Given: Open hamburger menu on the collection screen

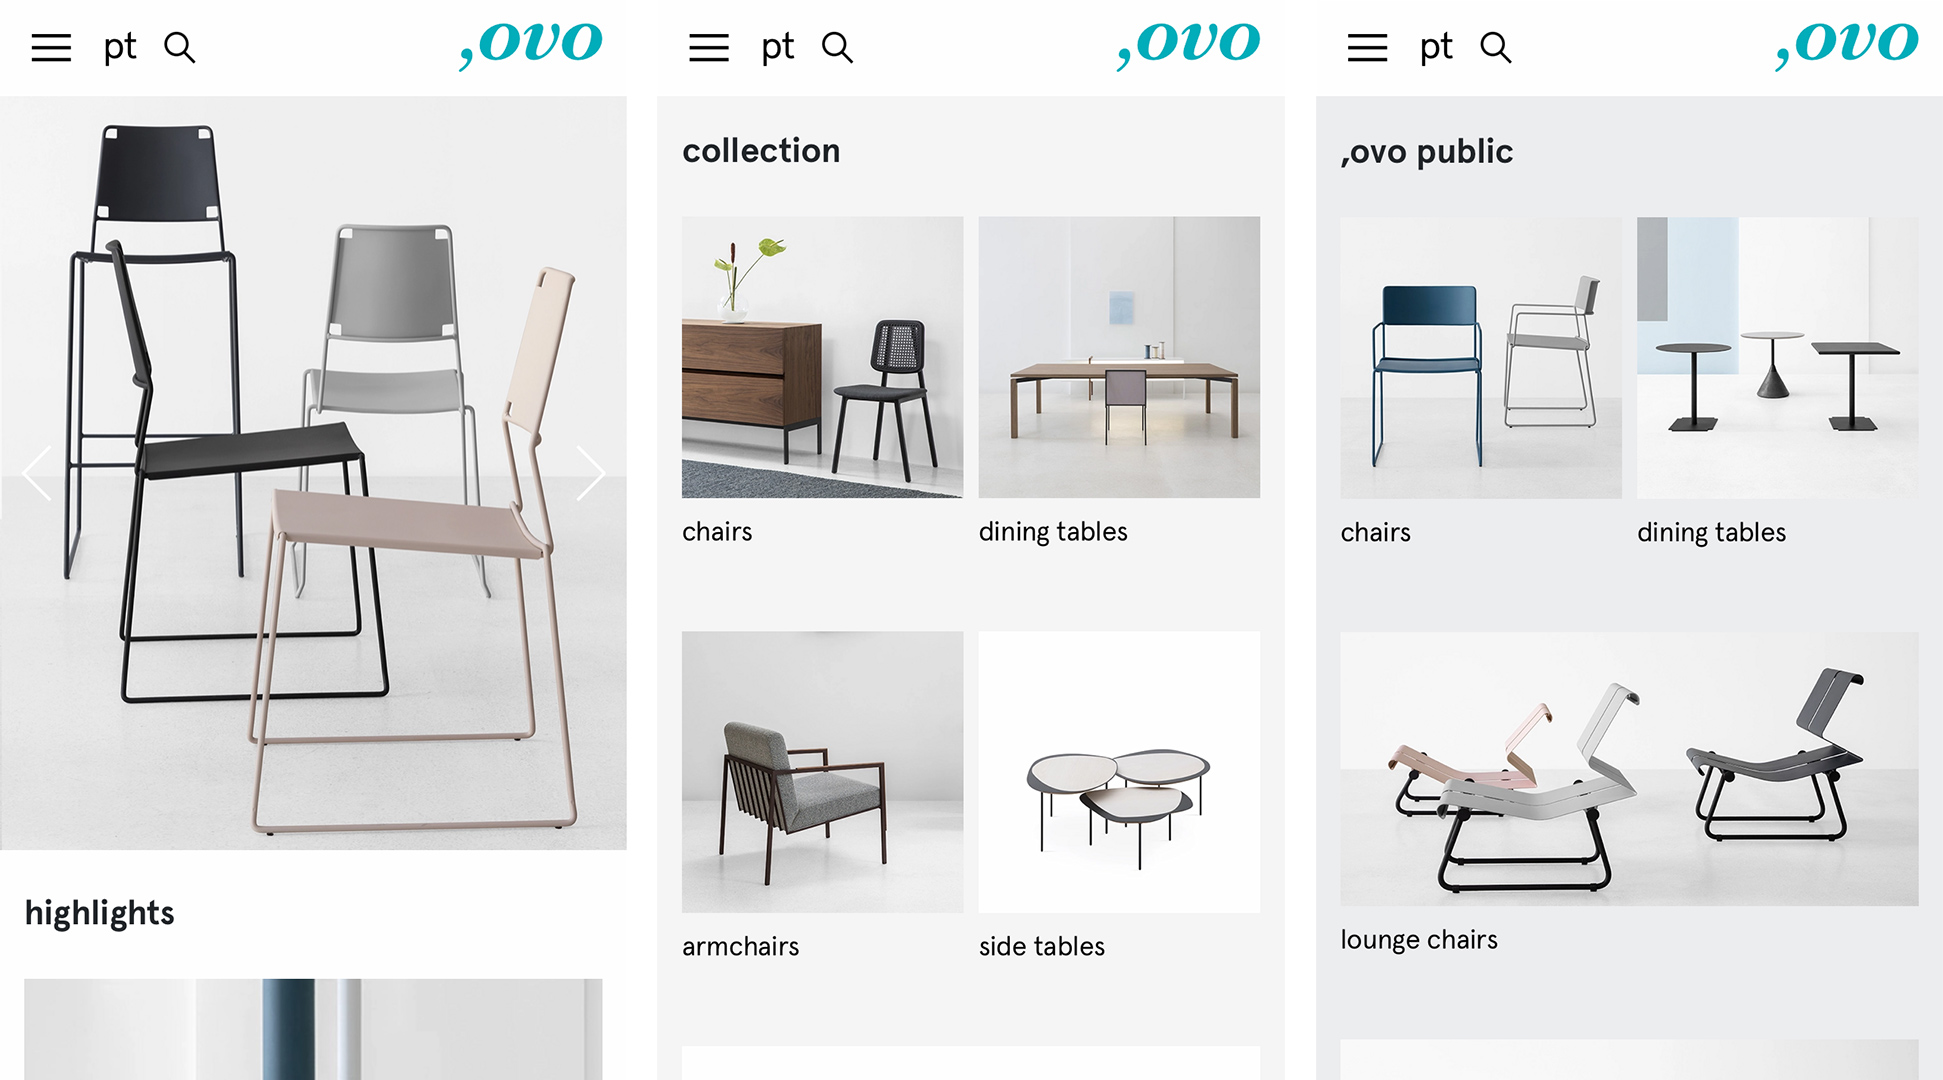Looking at the screenshot, I should (709, 47).
